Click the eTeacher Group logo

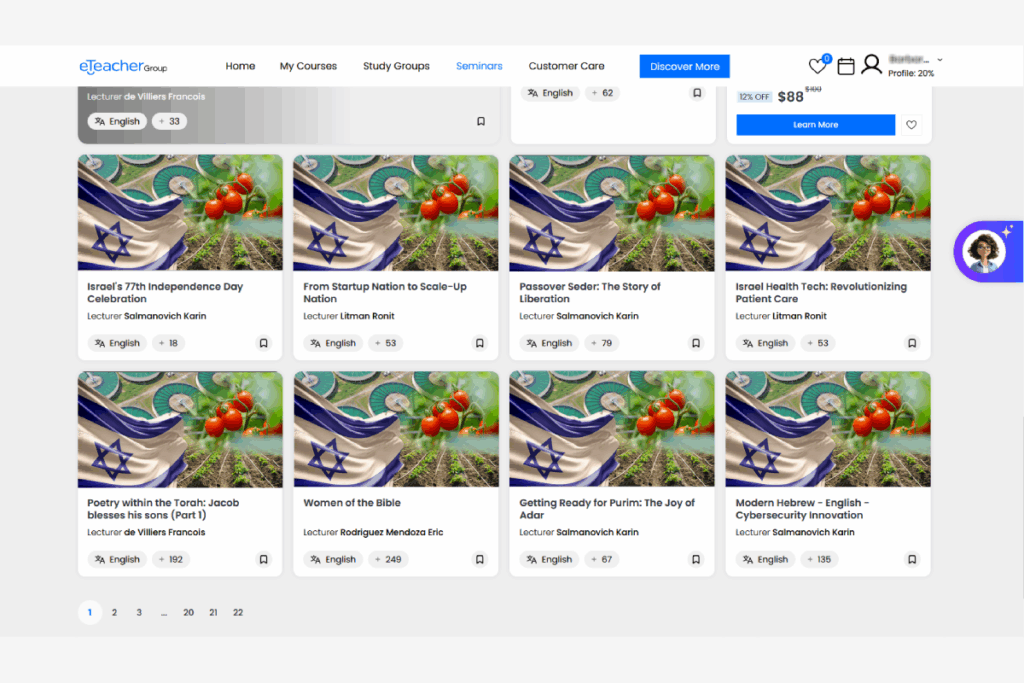point(123,66)
